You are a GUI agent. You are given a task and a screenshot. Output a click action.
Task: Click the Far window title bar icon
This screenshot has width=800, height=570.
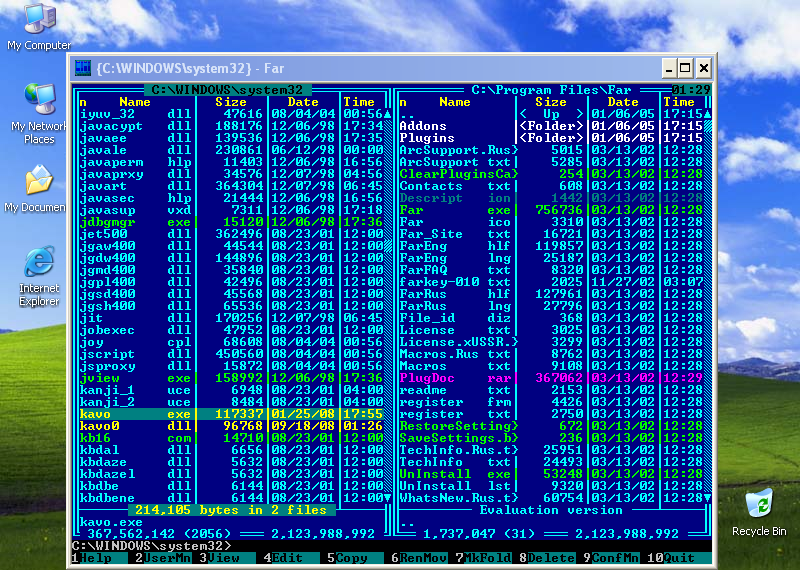pyautogui.click(x=83, y=68)
